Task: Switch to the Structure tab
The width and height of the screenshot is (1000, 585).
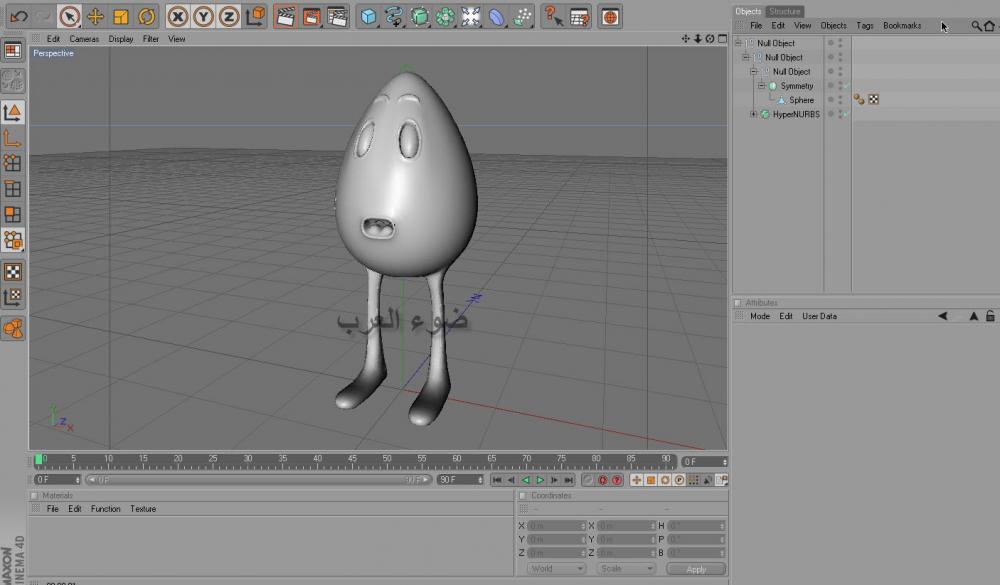Action: 785,11
